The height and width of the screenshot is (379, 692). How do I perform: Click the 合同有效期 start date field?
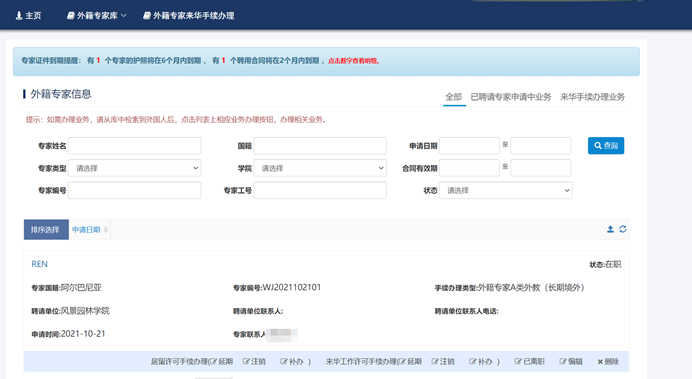tap(469, 168)
